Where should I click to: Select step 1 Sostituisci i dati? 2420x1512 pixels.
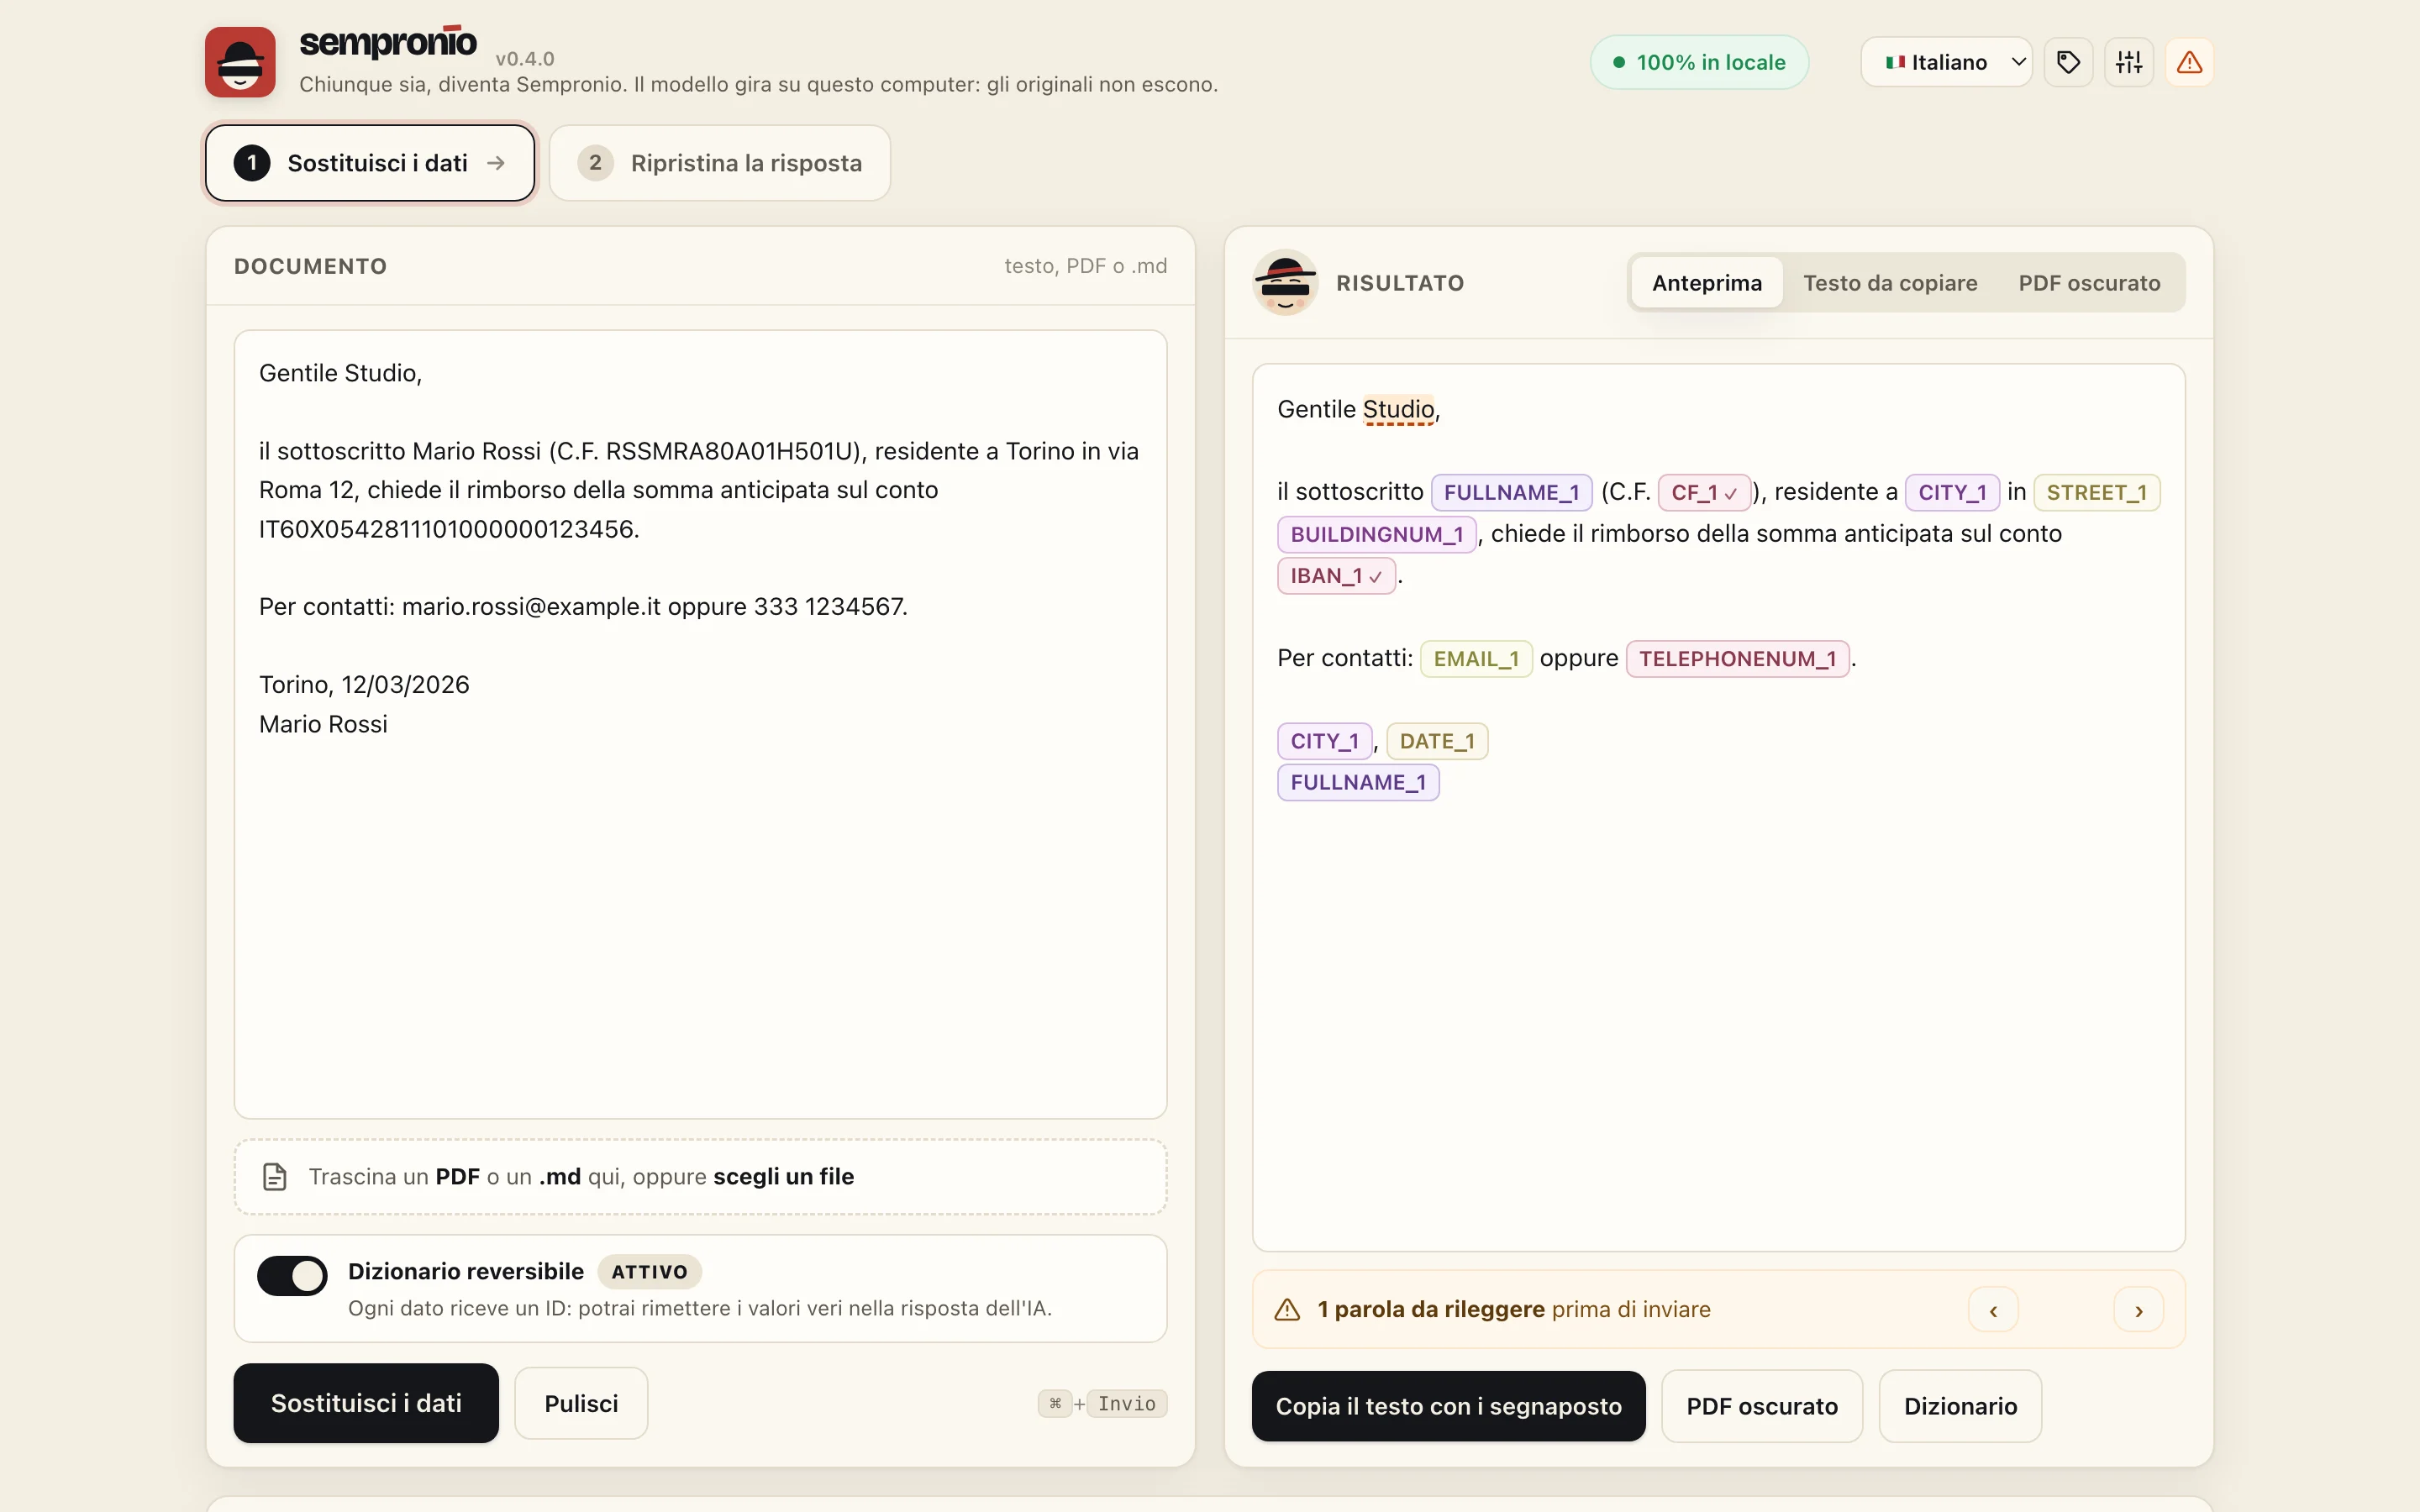[x=370, y=163]
